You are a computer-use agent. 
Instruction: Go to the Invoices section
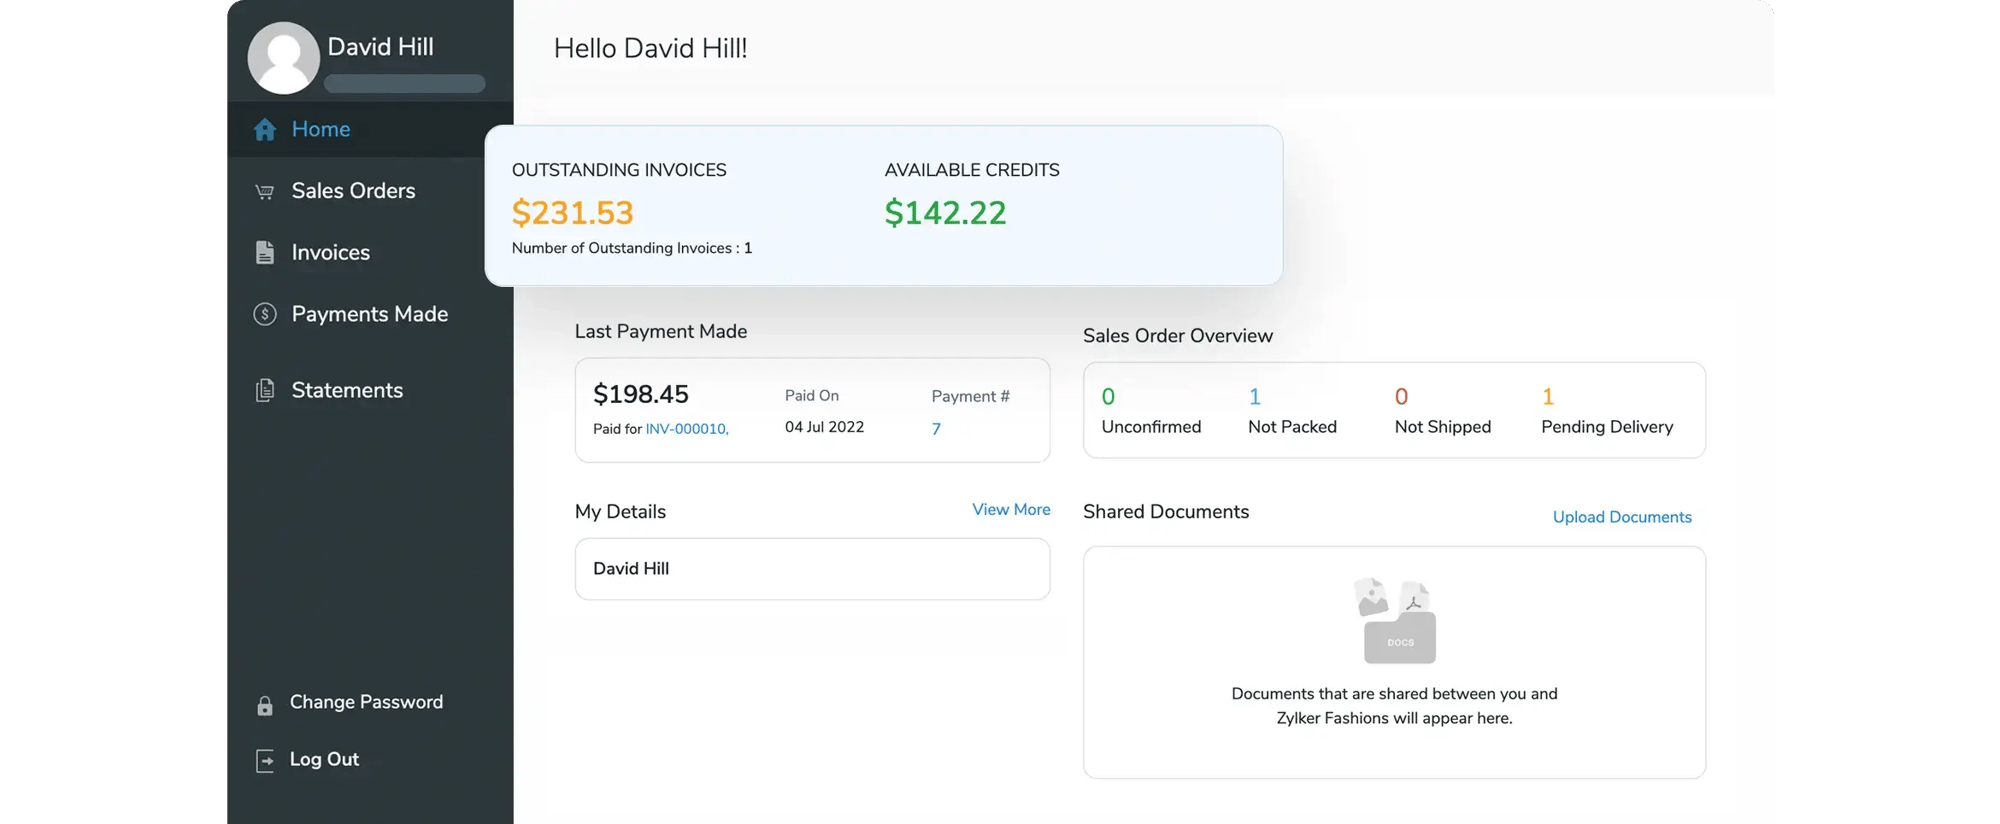330,253
